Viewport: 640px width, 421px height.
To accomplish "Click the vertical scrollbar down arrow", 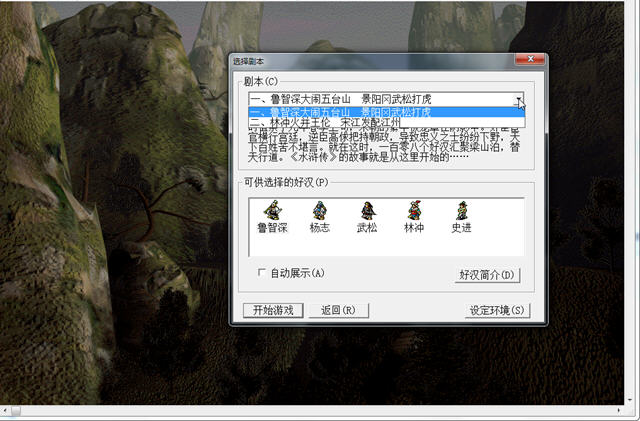I will [631, 399].
